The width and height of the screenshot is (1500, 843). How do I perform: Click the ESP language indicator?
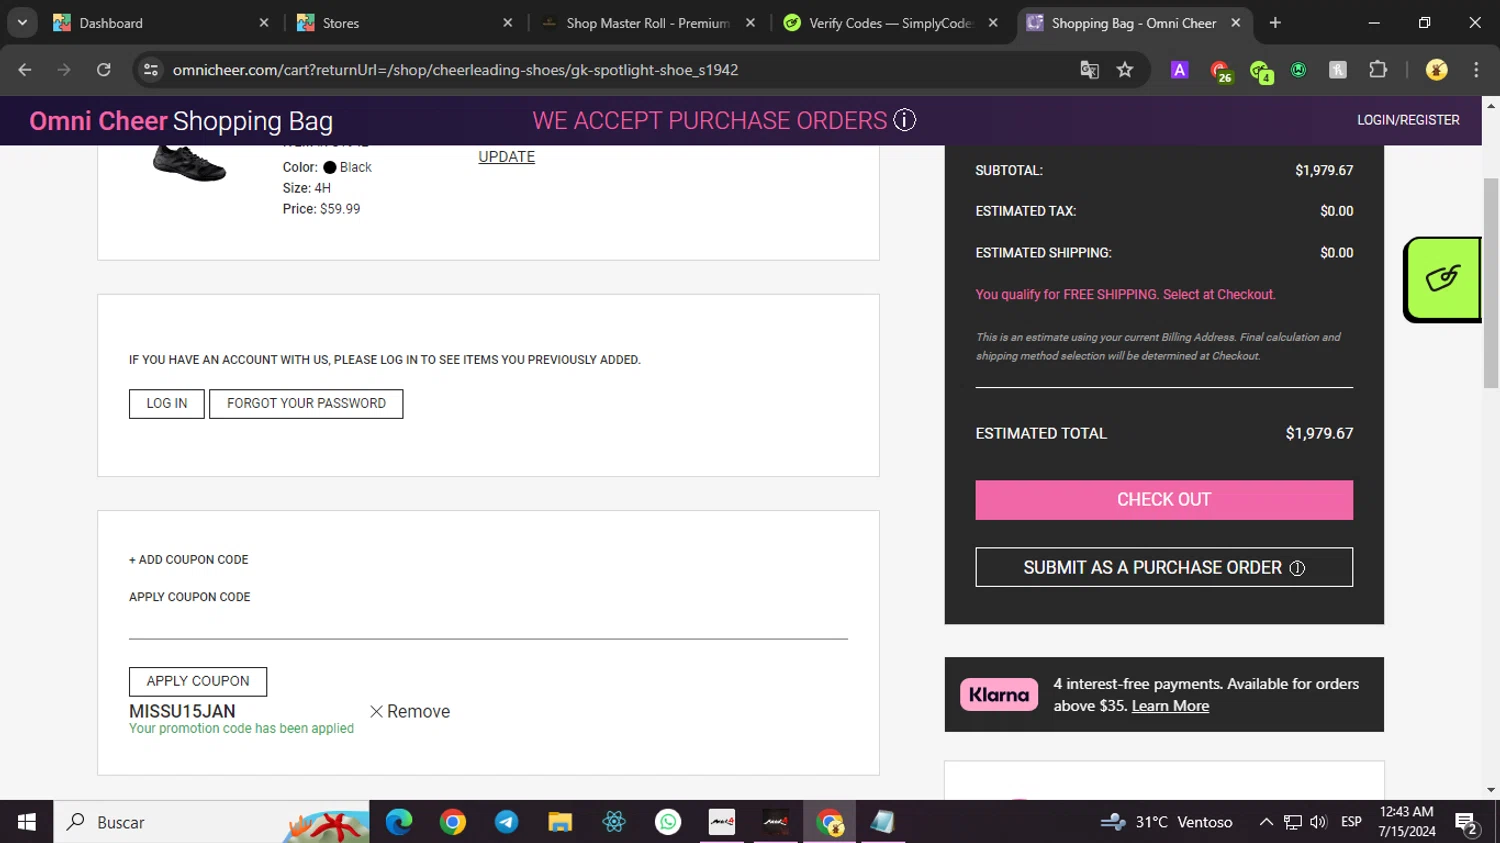click(x=1351, y=822)
